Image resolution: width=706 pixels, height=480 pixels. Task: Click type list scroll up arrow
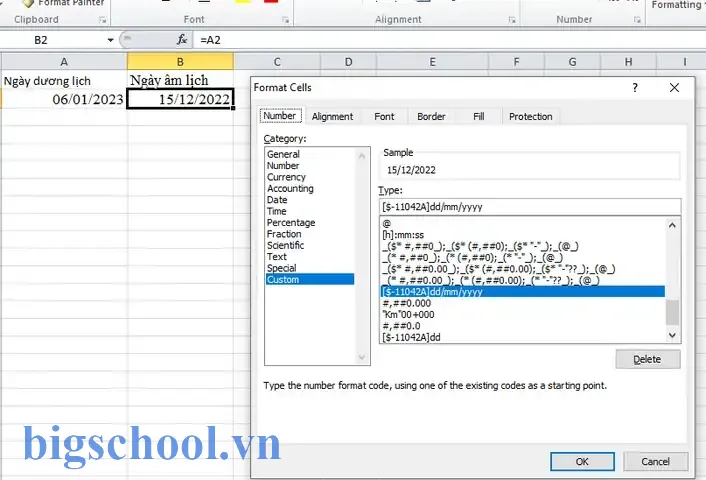[672, 225]
